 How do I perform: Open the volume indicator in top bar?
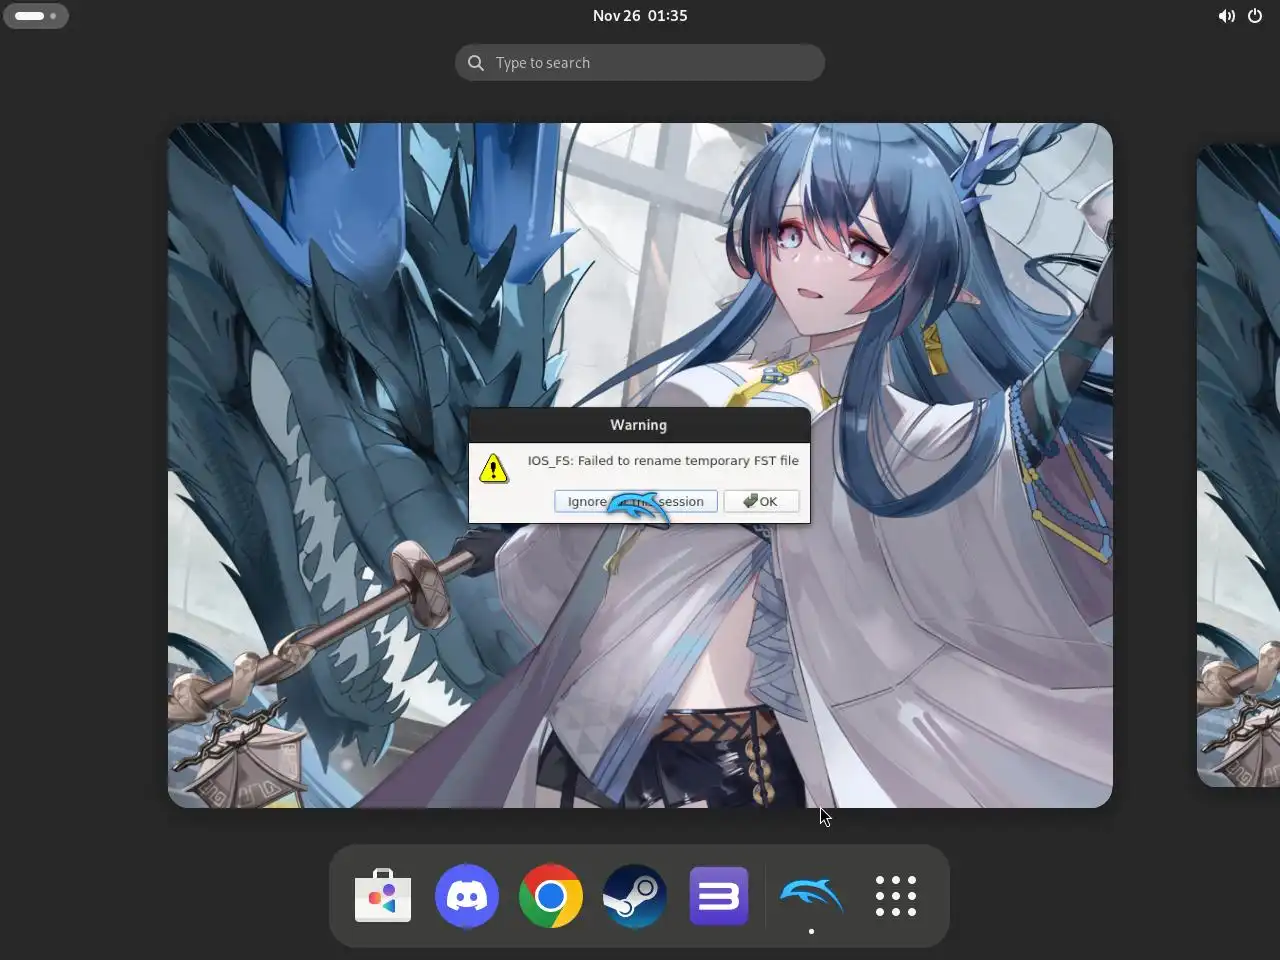coord(1226,16)
